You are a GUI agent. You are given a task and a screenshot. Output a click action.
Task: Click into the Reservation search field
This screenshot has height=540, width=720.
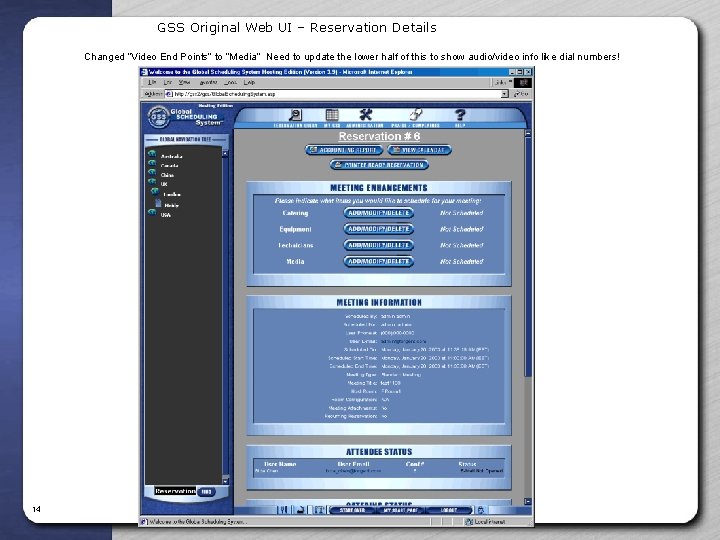tap(175, 491)
